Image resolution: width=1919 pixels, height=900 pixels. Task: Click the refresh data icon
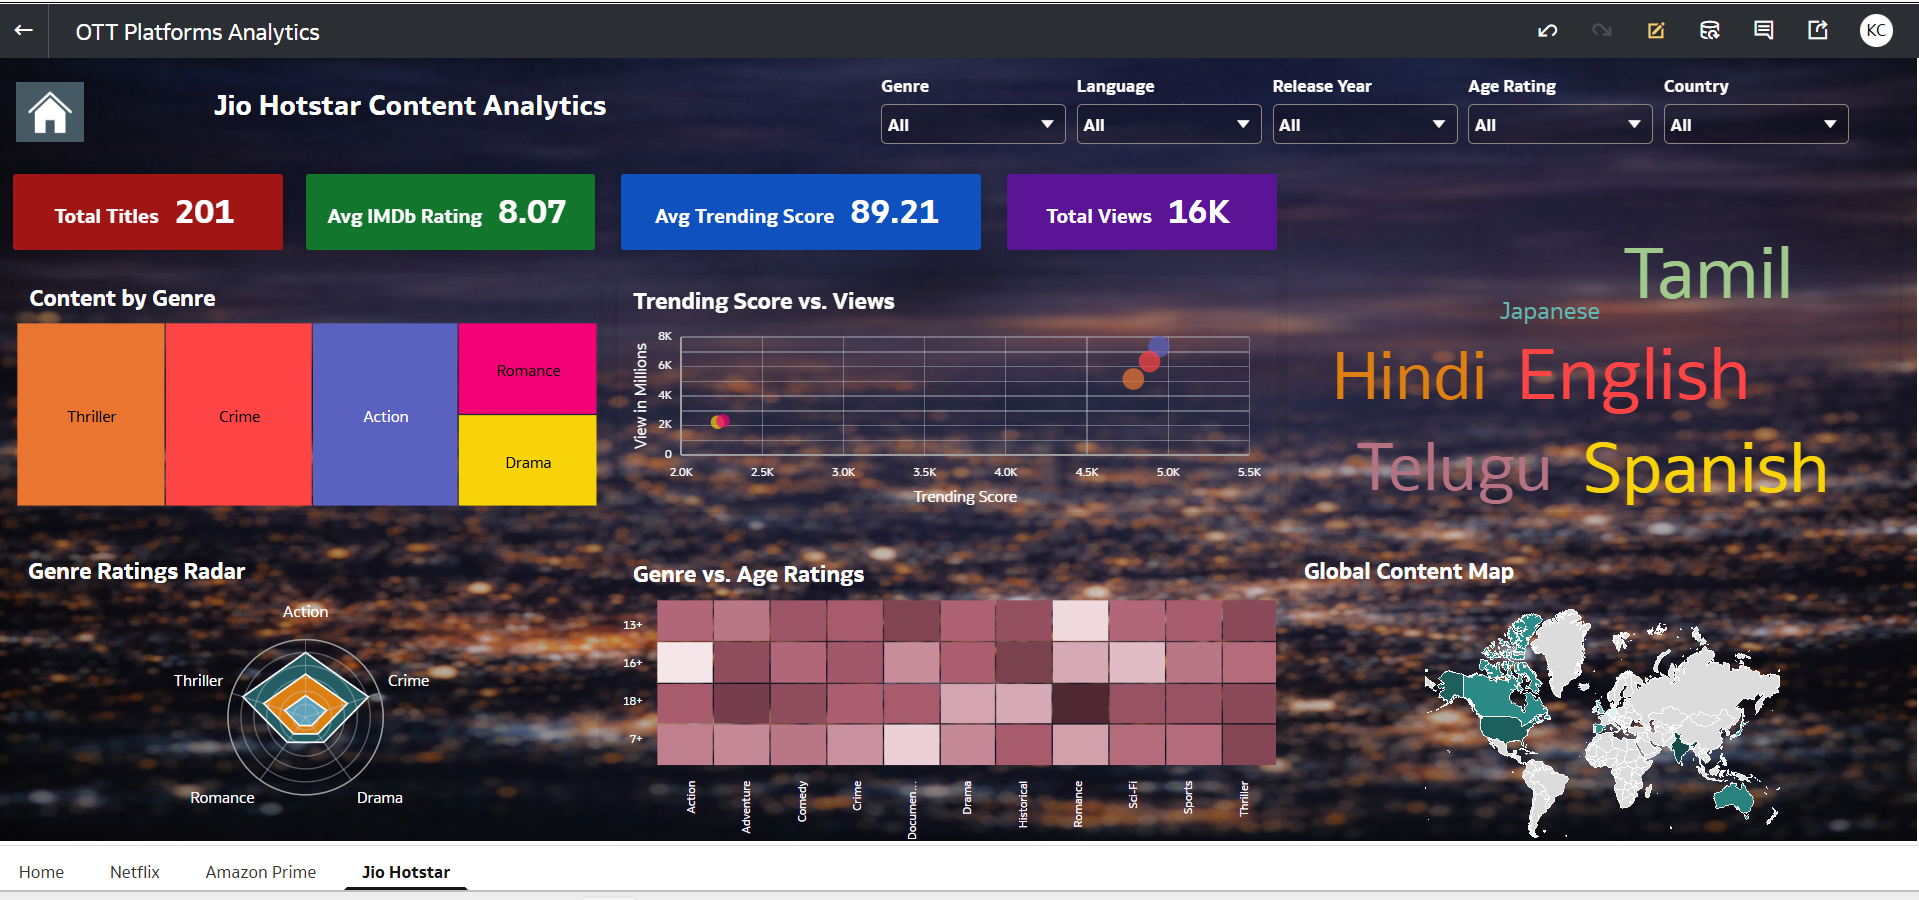[x=1710, y=31]
